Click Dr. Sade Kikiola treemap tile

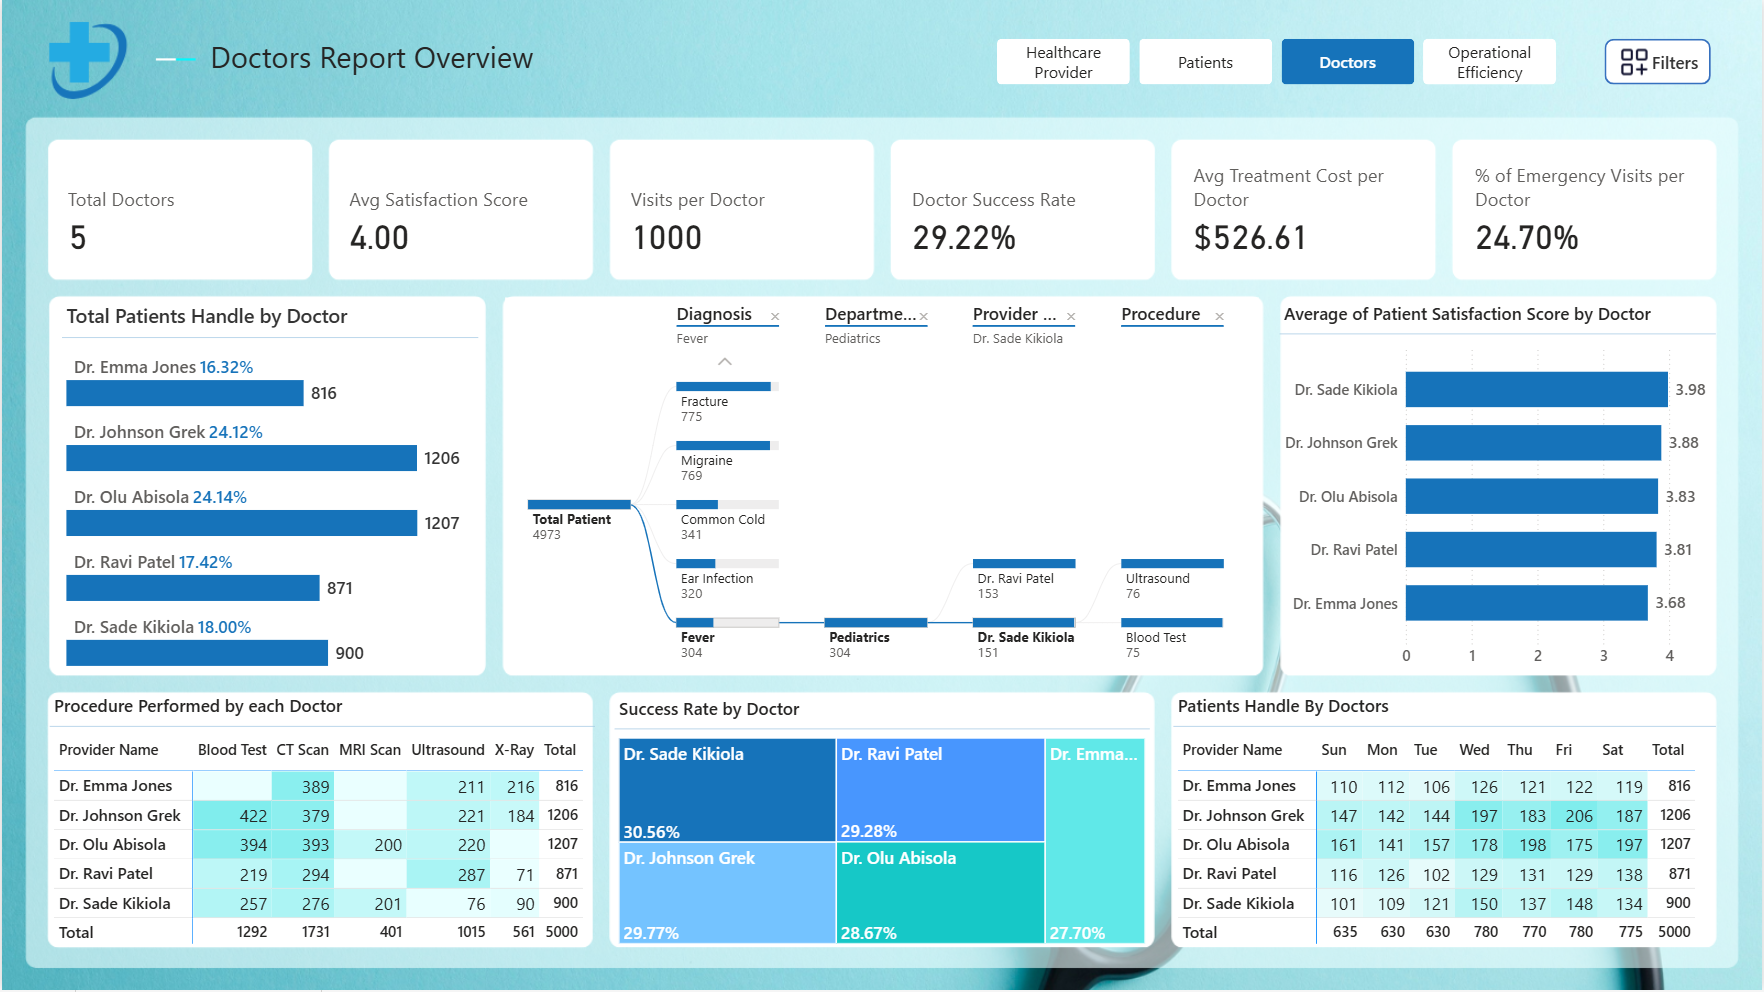point(727,790)
